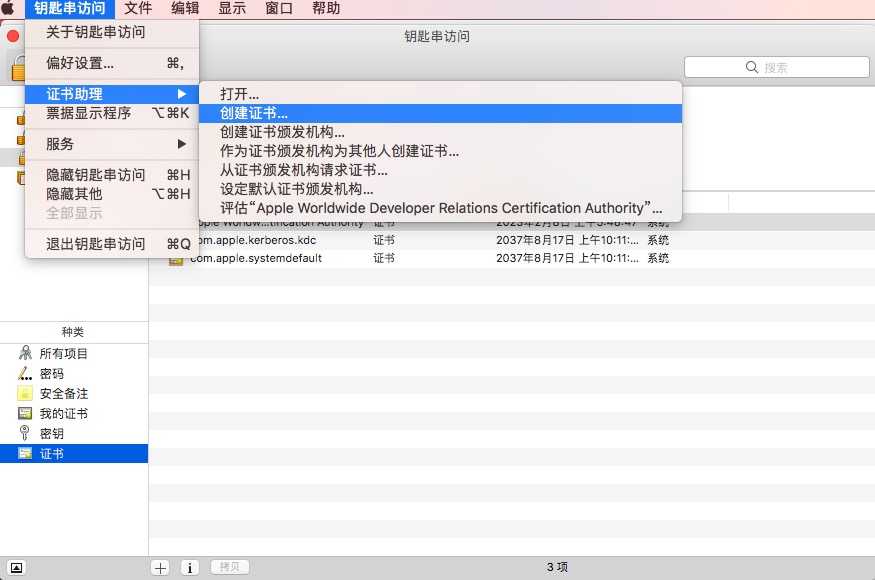Choose 打开… in the submenu
Screen dimensions: 875x580
pyautogui.click(x=440, y=94)
